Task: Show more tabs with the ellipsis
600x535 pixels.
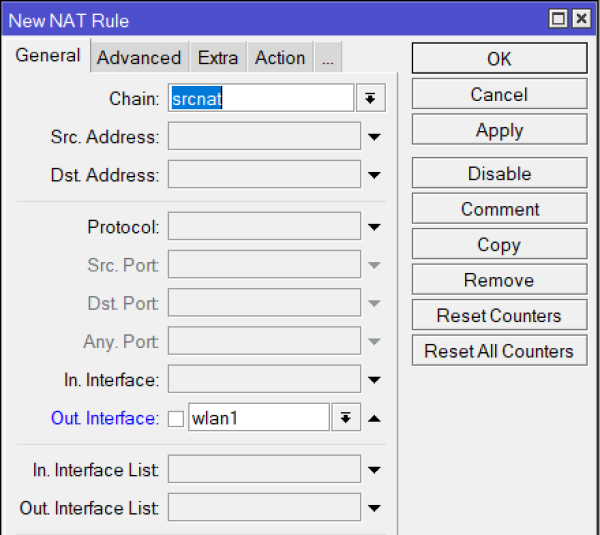Action: click(x=327, y=58)
